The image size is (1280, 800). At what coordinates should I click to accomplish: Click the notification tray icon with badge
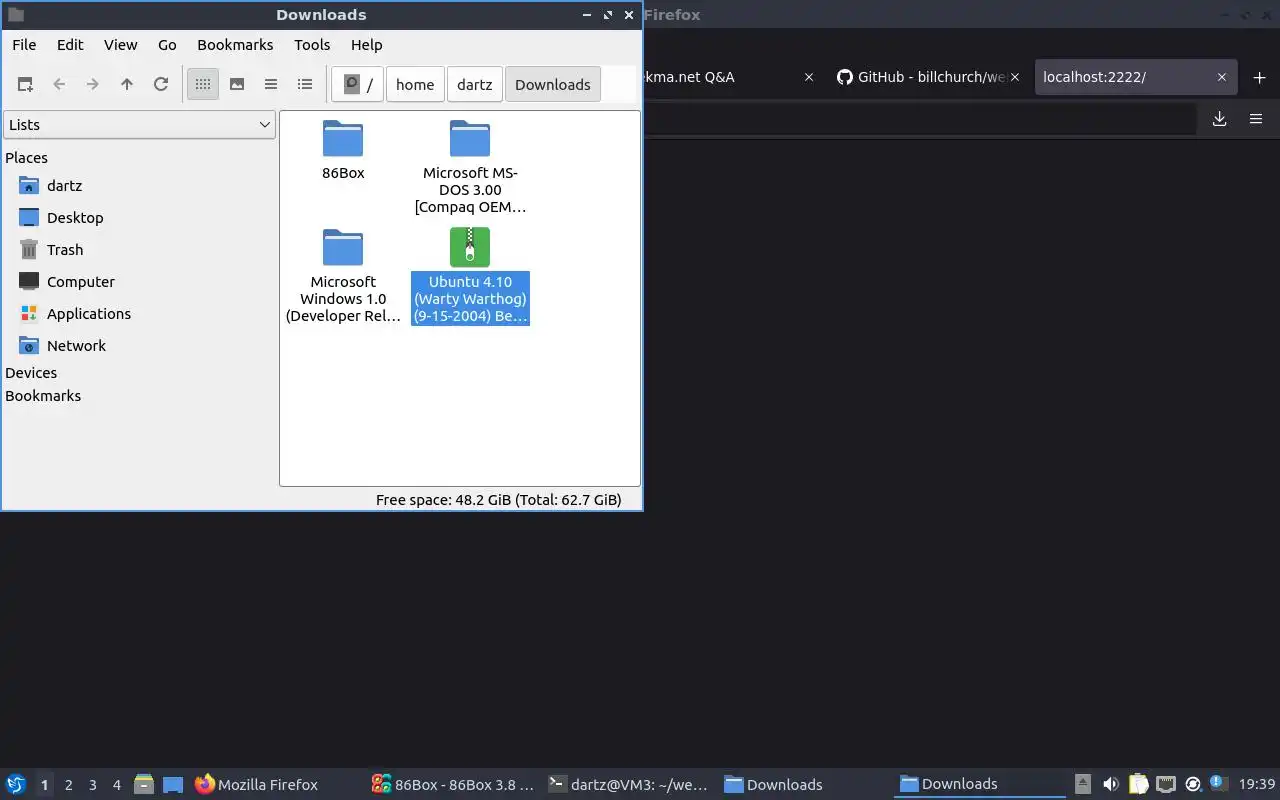(1218, 783)
